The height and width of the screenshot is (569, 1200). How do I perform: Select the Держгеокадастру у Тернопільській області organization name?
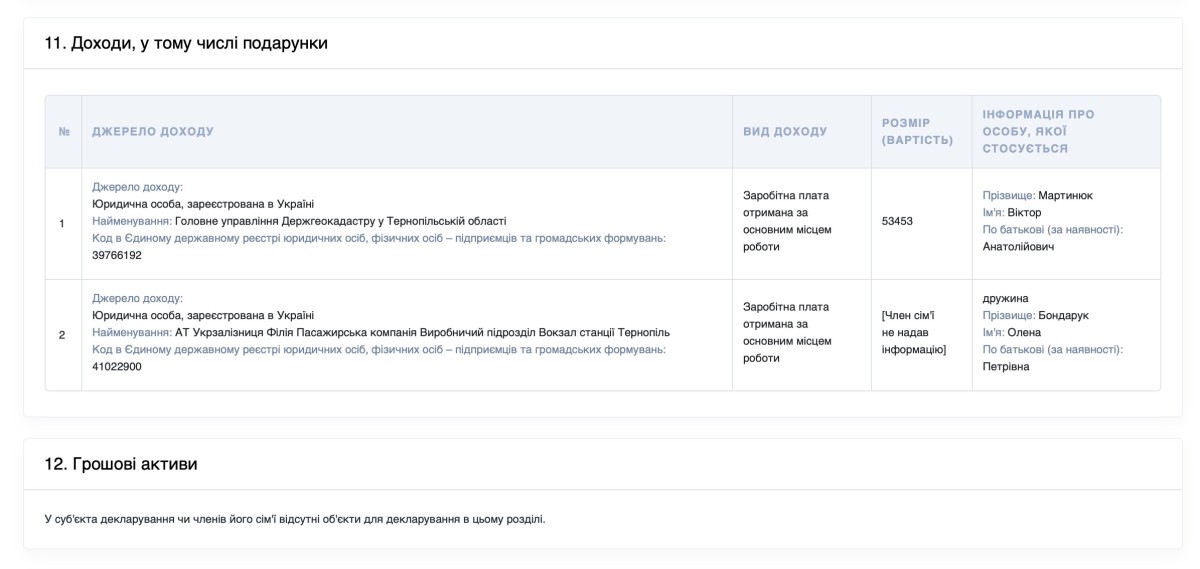(x=340, y=221)
